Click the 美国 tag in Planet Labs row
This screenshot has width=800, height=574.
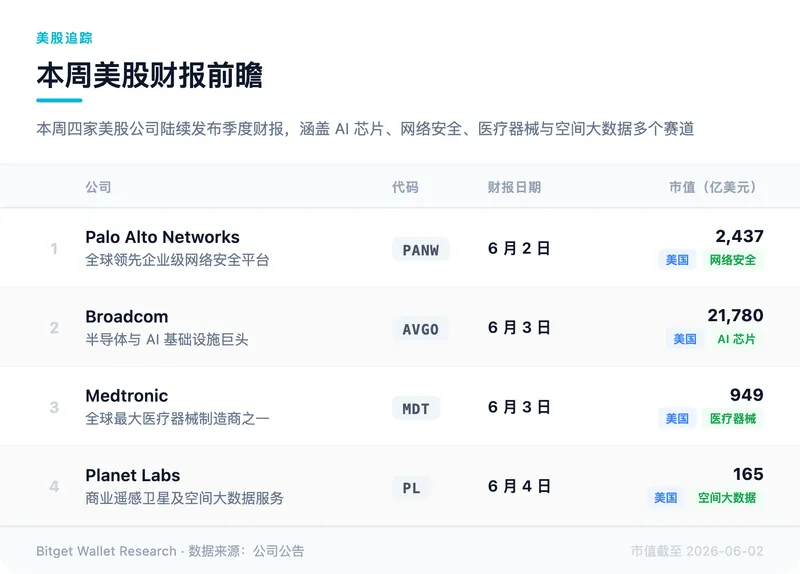point(666,498)
